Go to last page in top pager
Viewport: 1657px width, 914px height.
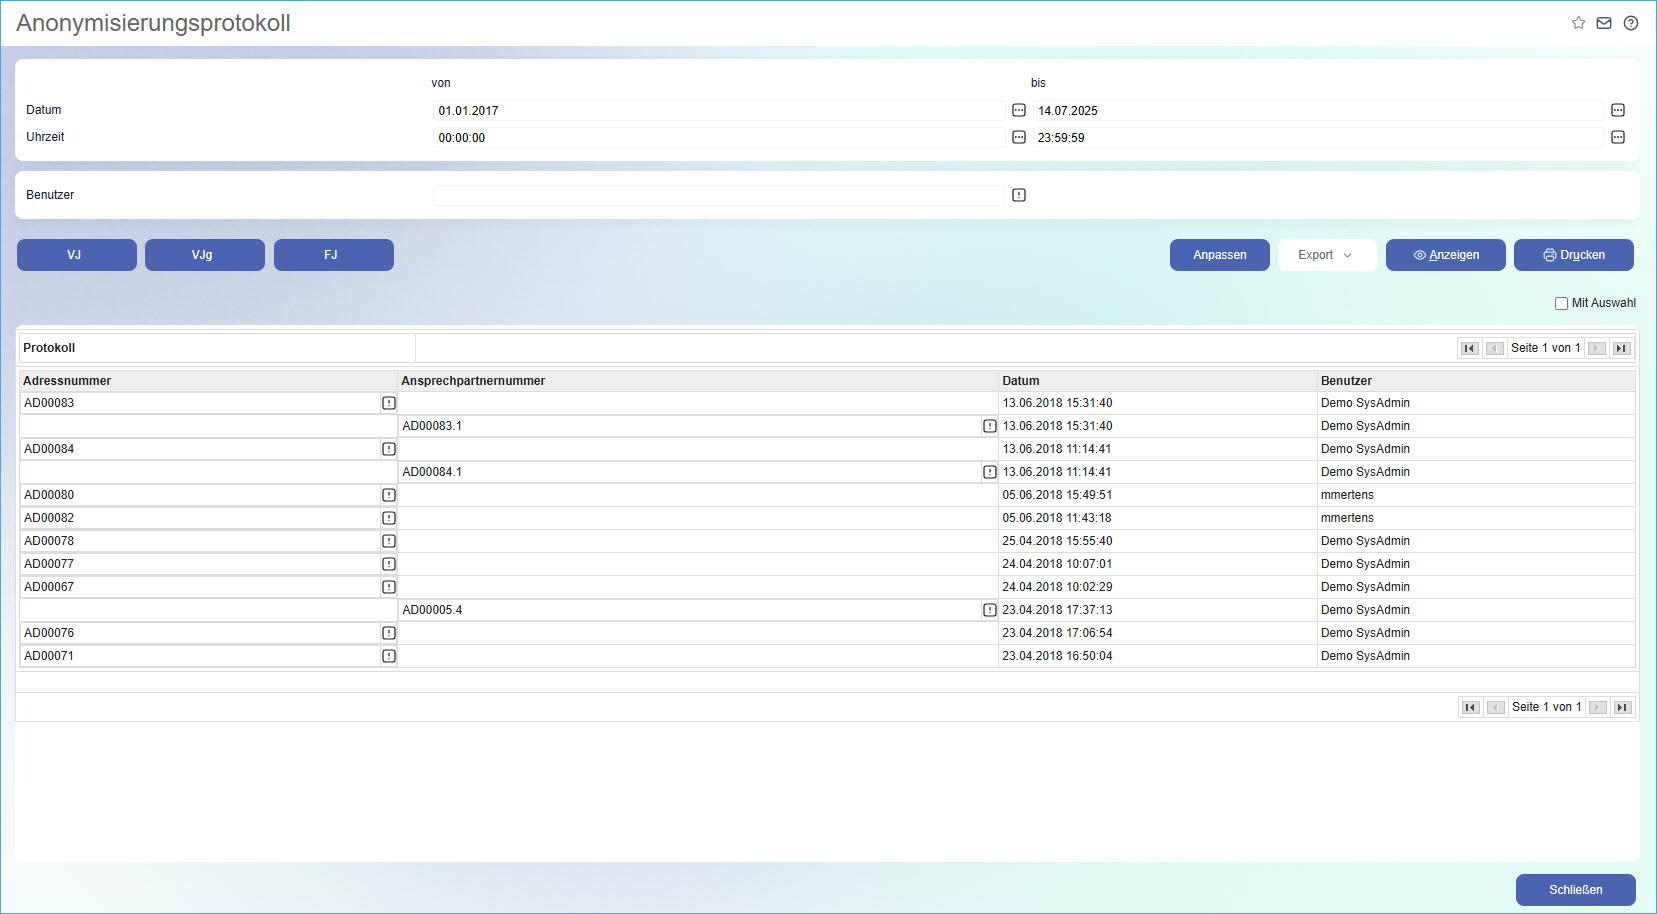1621,348
